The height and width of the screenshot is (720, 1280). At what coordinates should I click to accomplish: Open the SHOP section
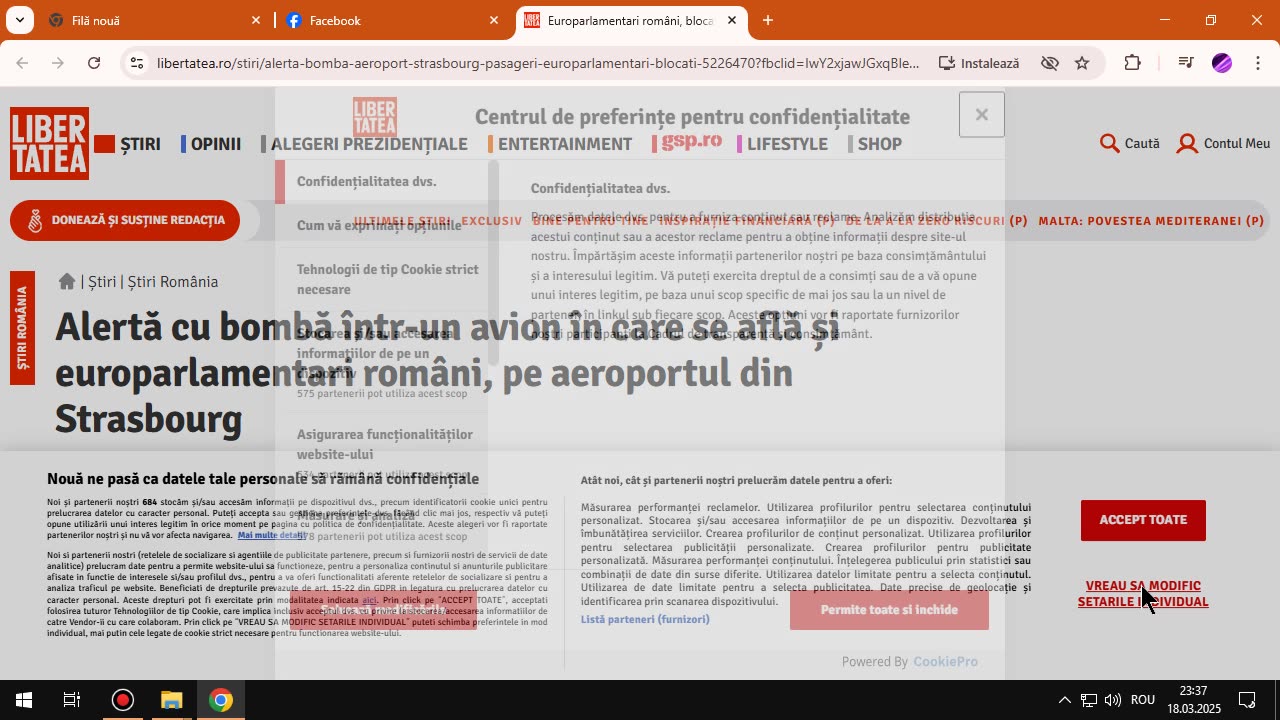pyautogui.click(x=880, y=144)
